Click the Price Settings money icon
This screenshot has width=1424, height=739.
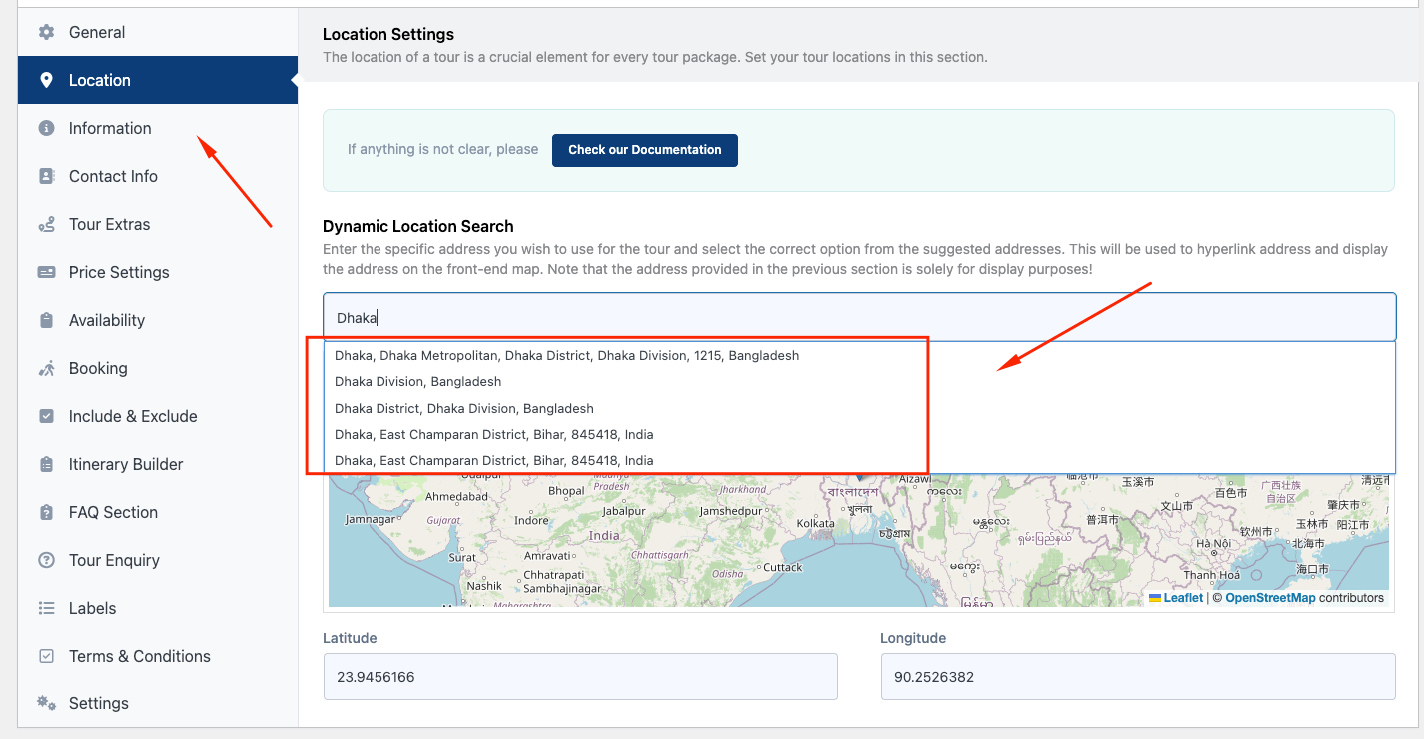tap(46, 272)
